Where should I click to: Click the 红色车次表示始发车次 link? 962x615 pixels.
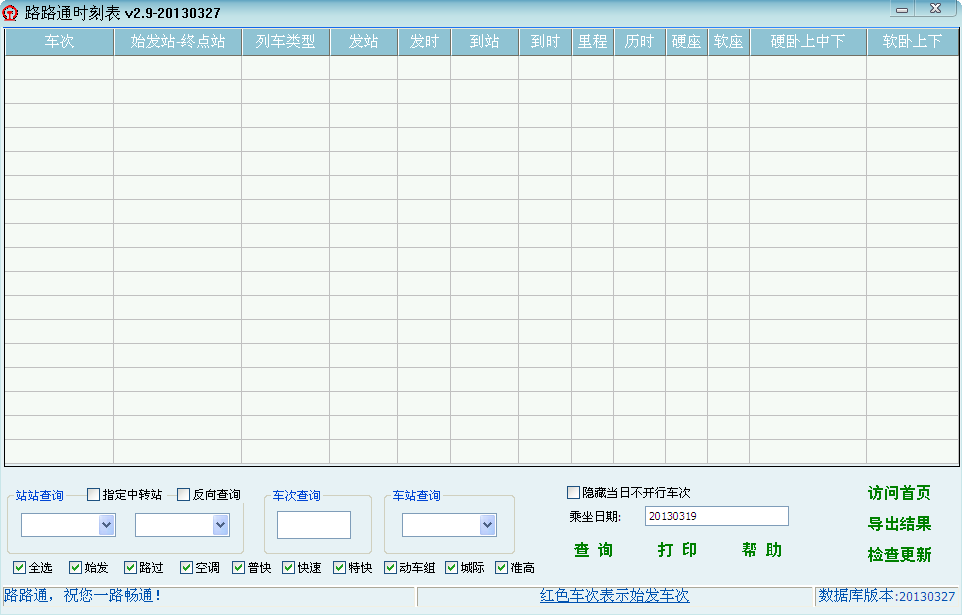[x=615, y=595]
